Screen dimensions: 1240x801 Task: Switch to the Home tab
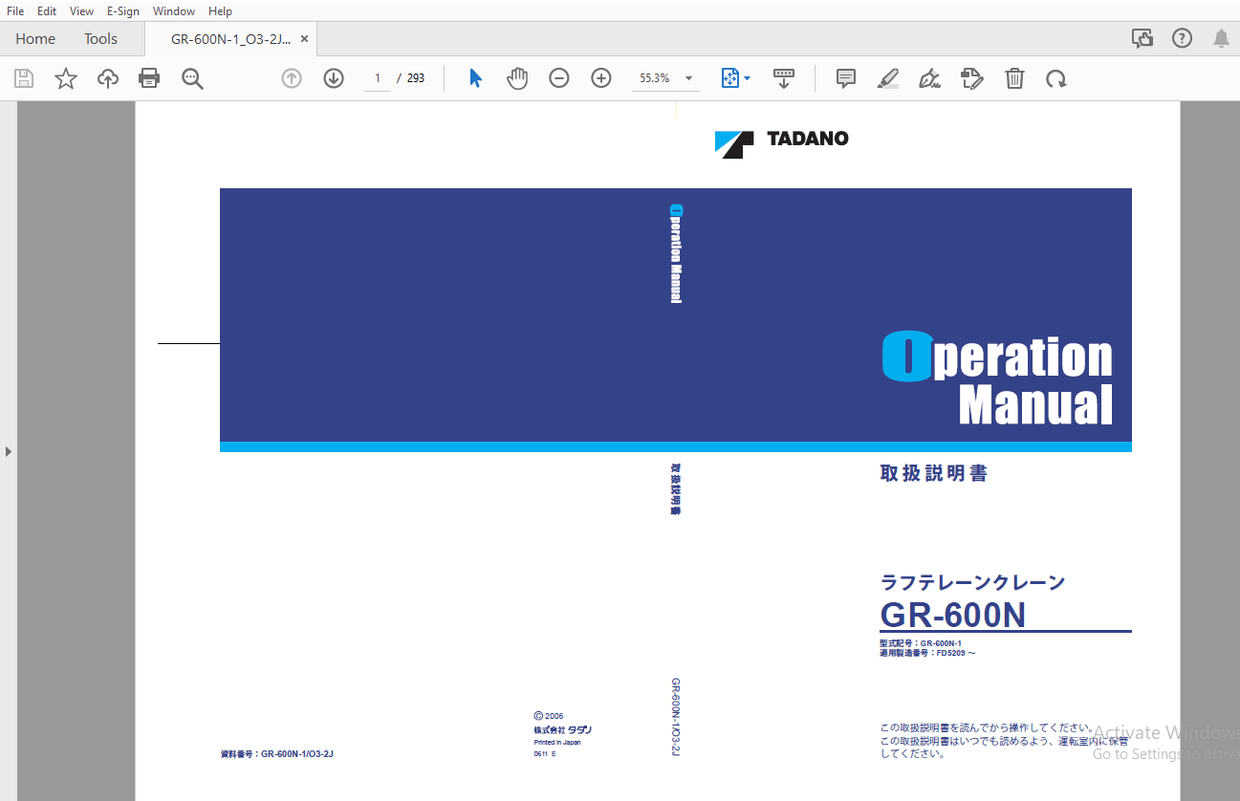35,38
